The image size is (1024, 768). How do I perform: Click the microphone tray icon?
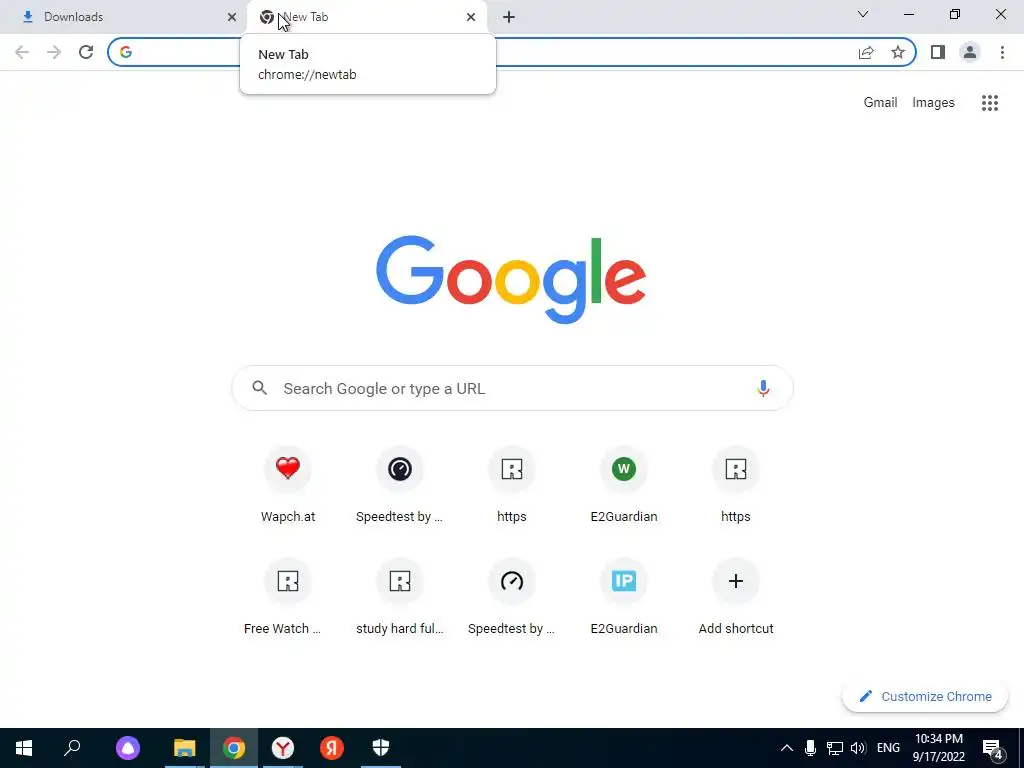810,748
